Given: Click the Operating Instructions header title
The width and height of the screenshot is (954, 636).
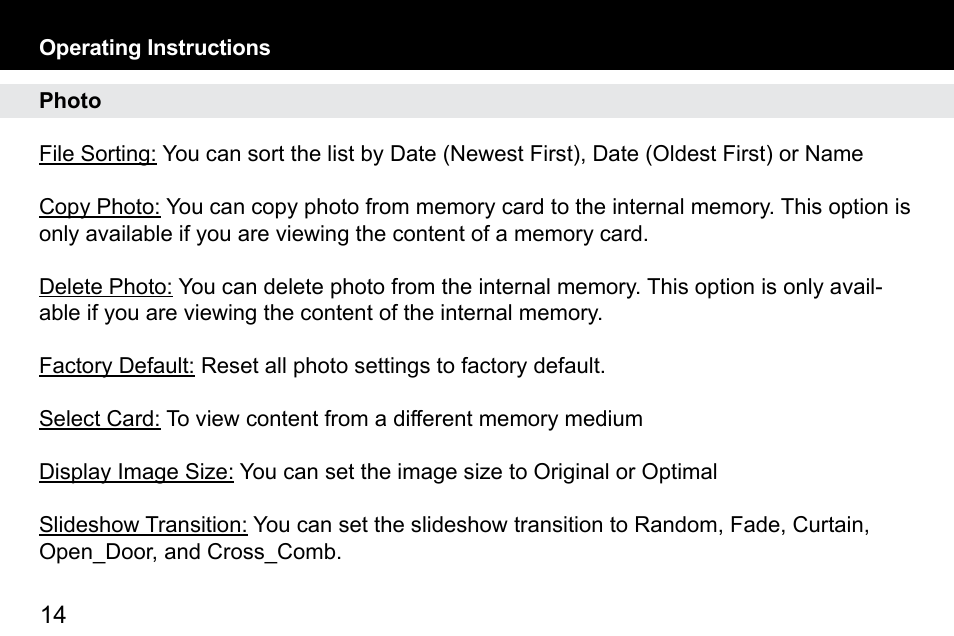Looking at the screenshot, I should 155,48.
